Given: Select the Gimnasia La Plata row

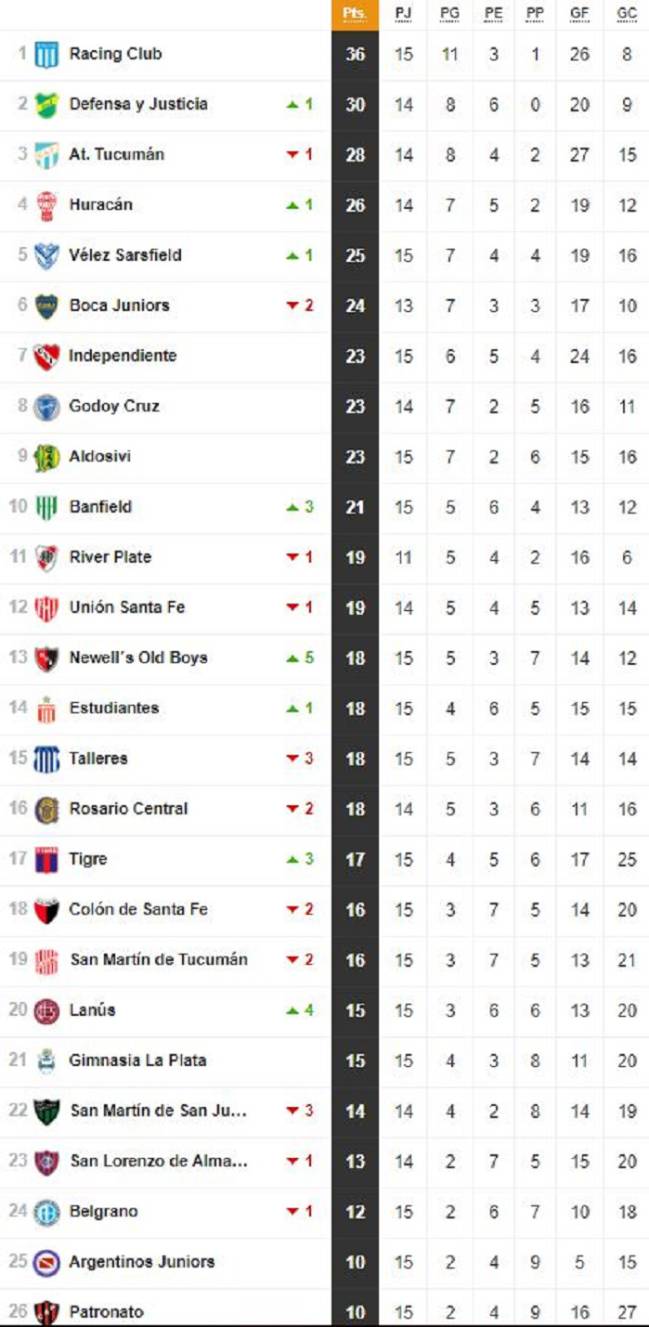Looking at the screenshot, I should click(x=324, y=1061).
